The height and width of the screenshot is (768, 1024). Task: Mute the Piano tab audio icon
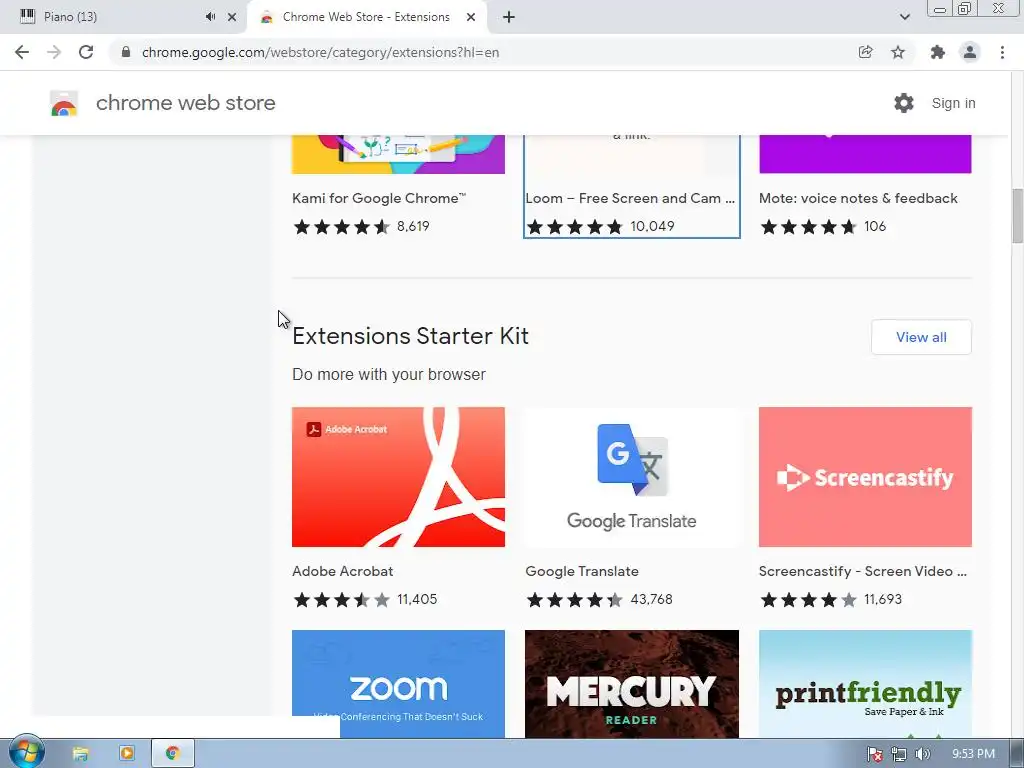[x=210, y=17]
